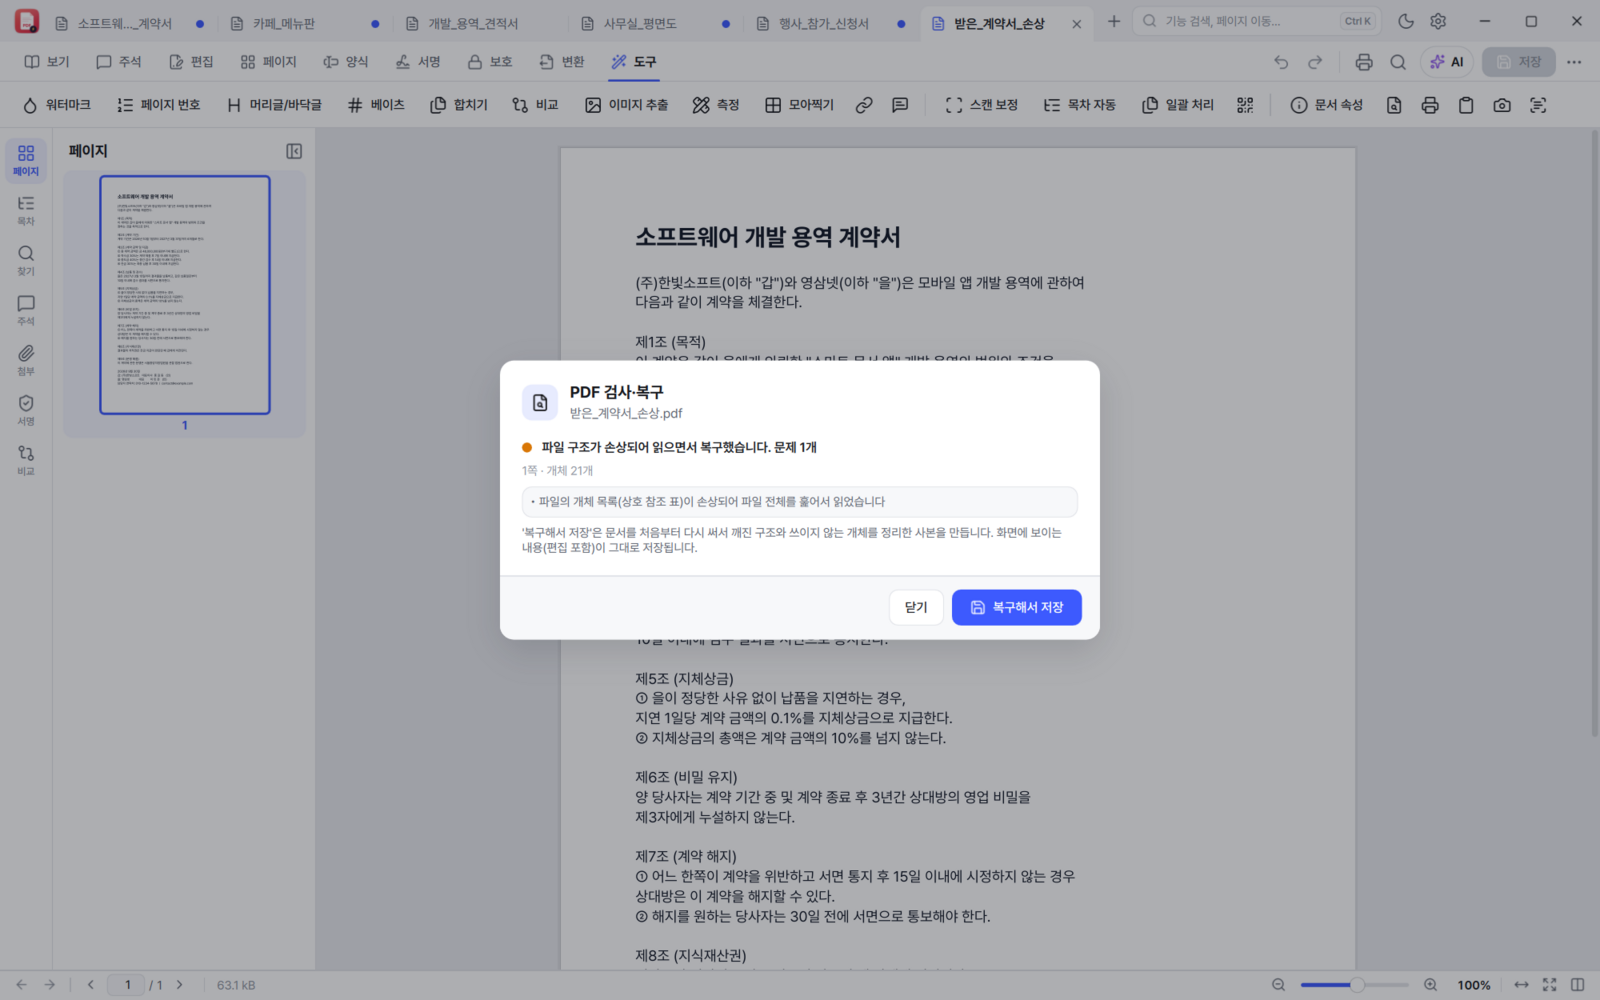
Task: Click the clipboard icon in toolbar
Action: coord(1466,105)
